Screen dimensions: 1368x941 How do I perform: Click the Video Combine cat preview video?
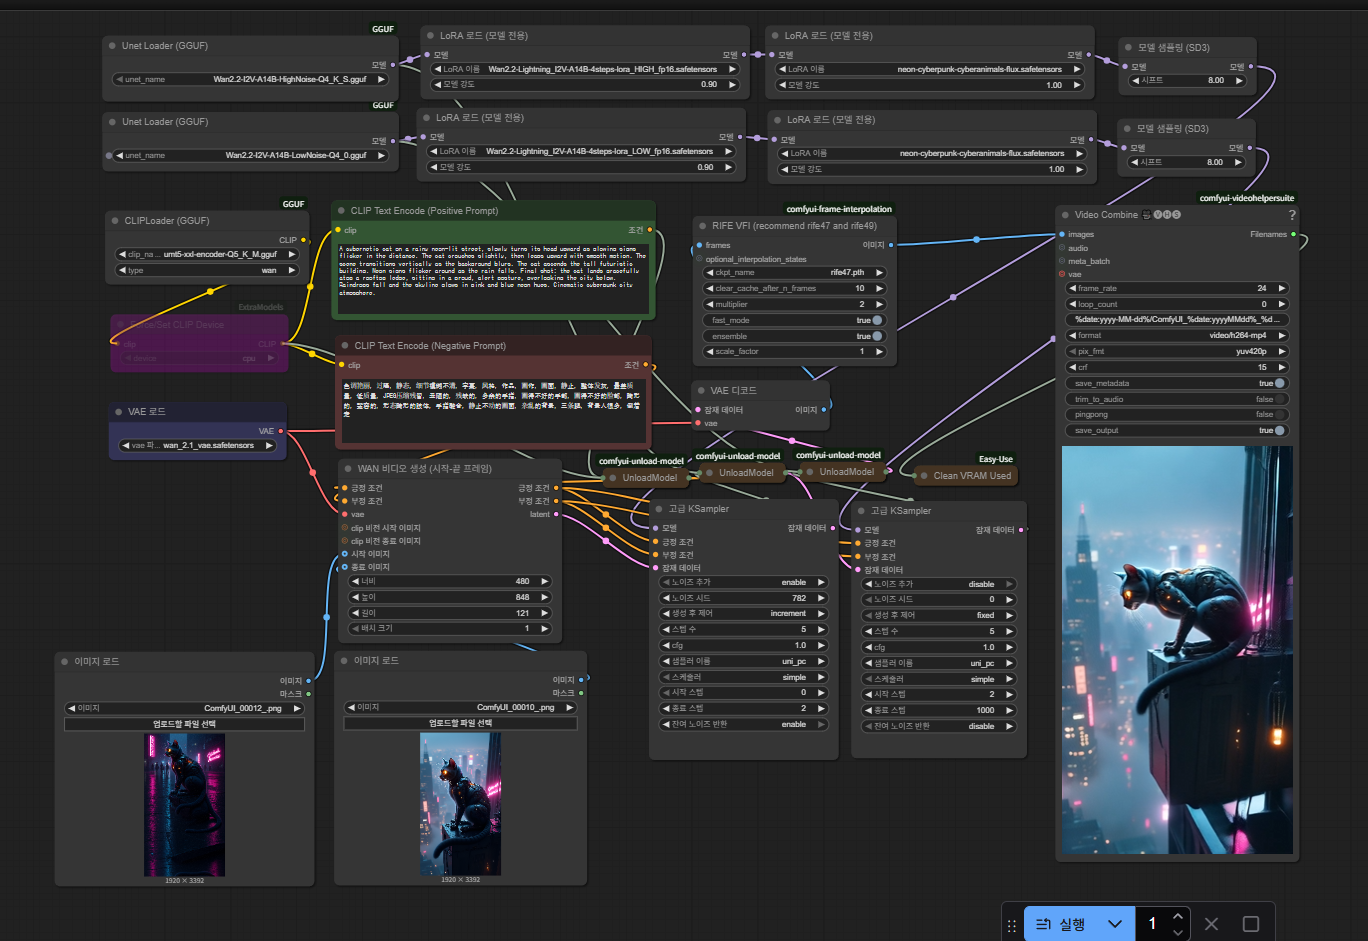(x=1177, y=650)
